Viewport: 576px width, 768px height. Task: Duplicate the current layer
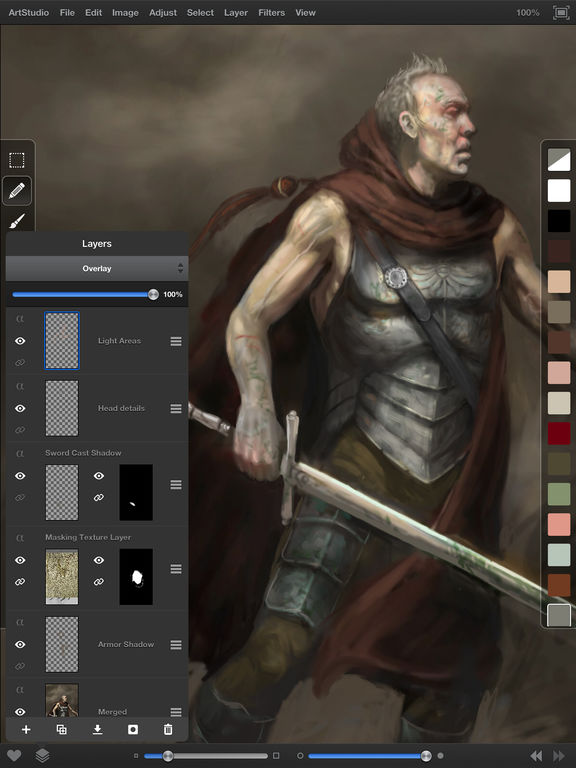point(62,729)
